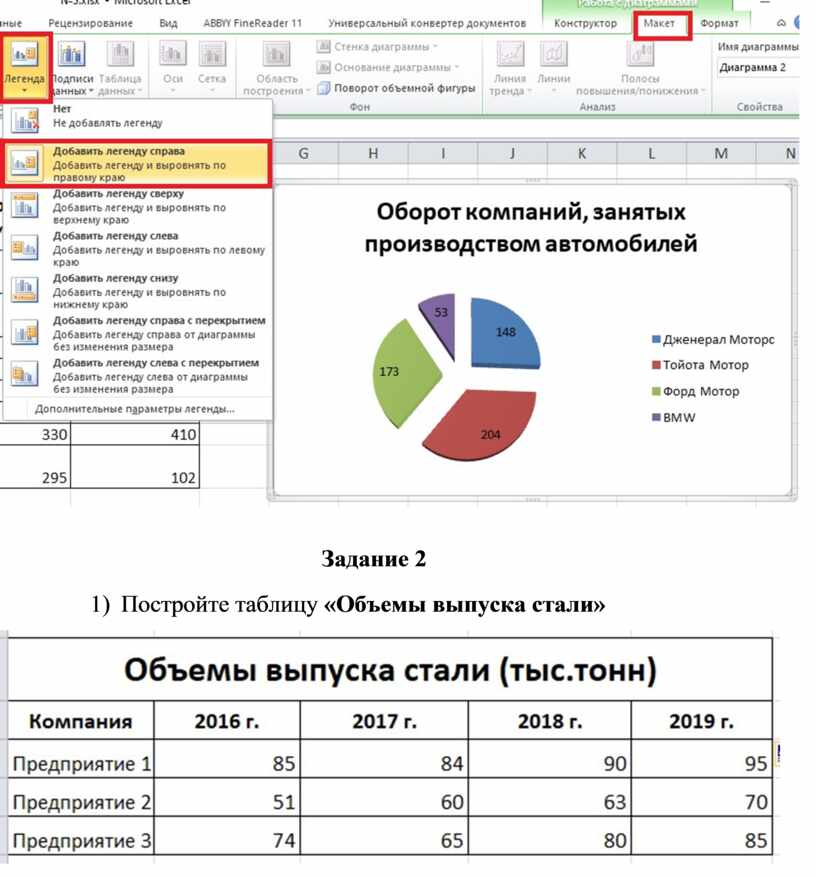Open the Рецензирование ribbon tab
Image resolution: width=816 pixels, height=878 pixels.
tap(90, 24)
